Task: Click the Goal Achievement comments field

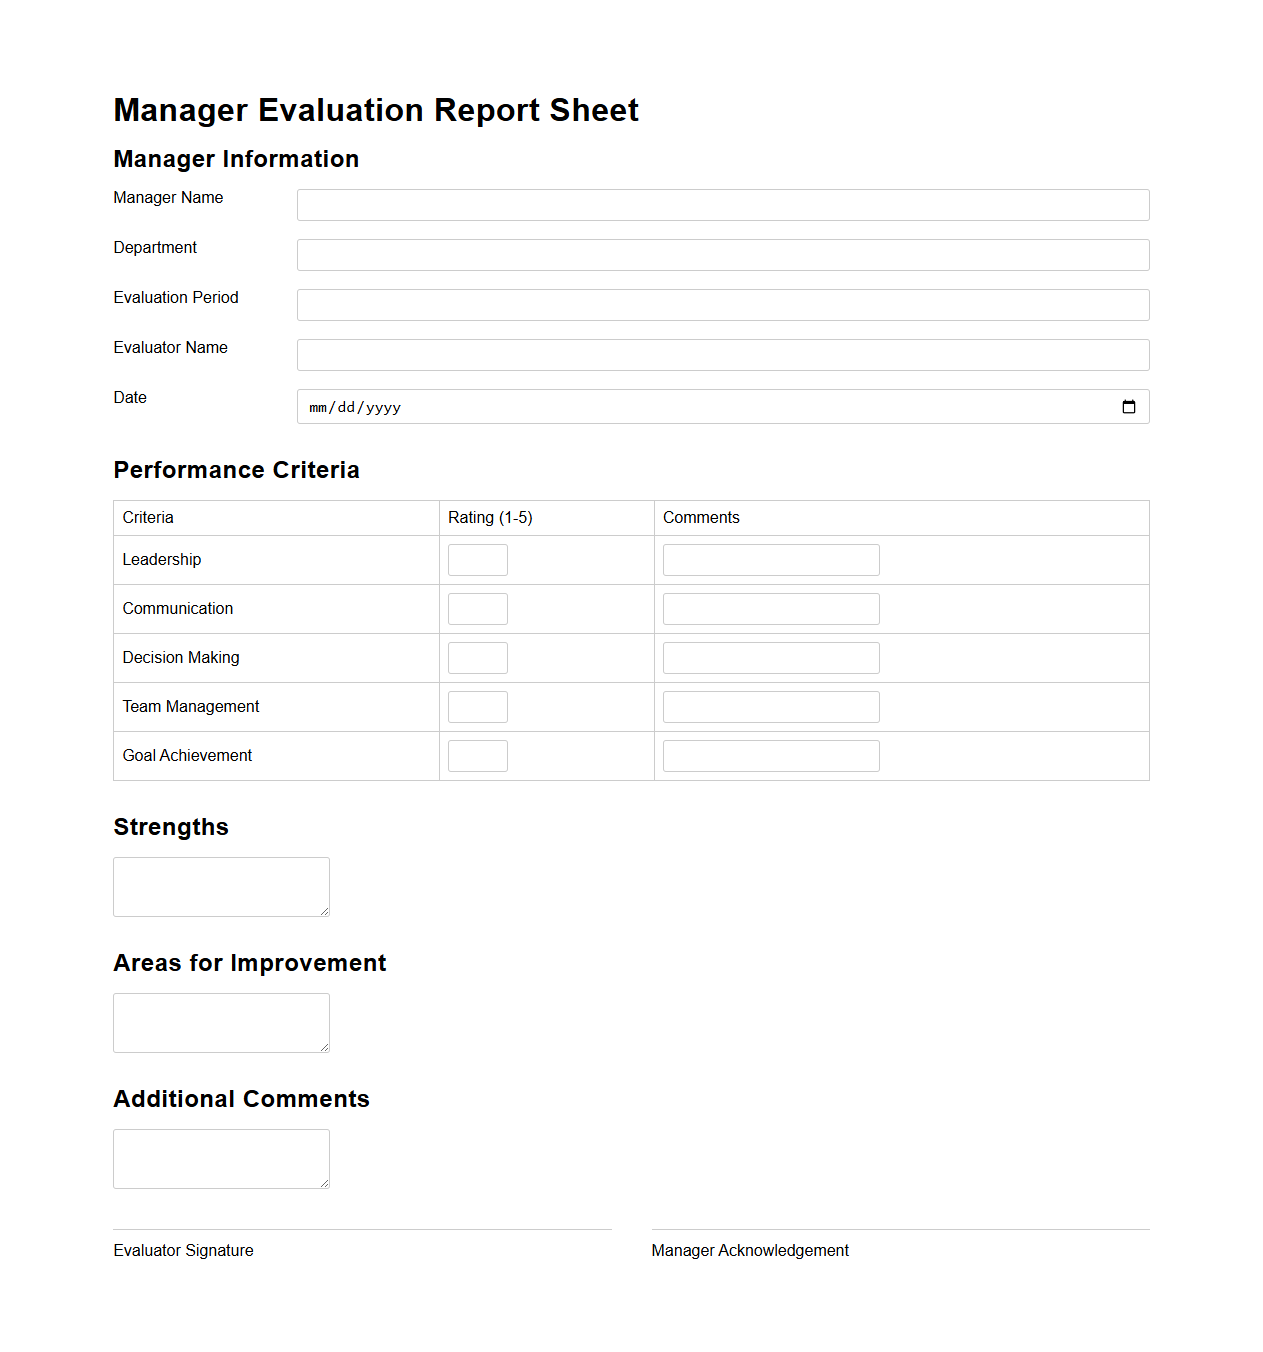Action: click(x=770, y=755)
